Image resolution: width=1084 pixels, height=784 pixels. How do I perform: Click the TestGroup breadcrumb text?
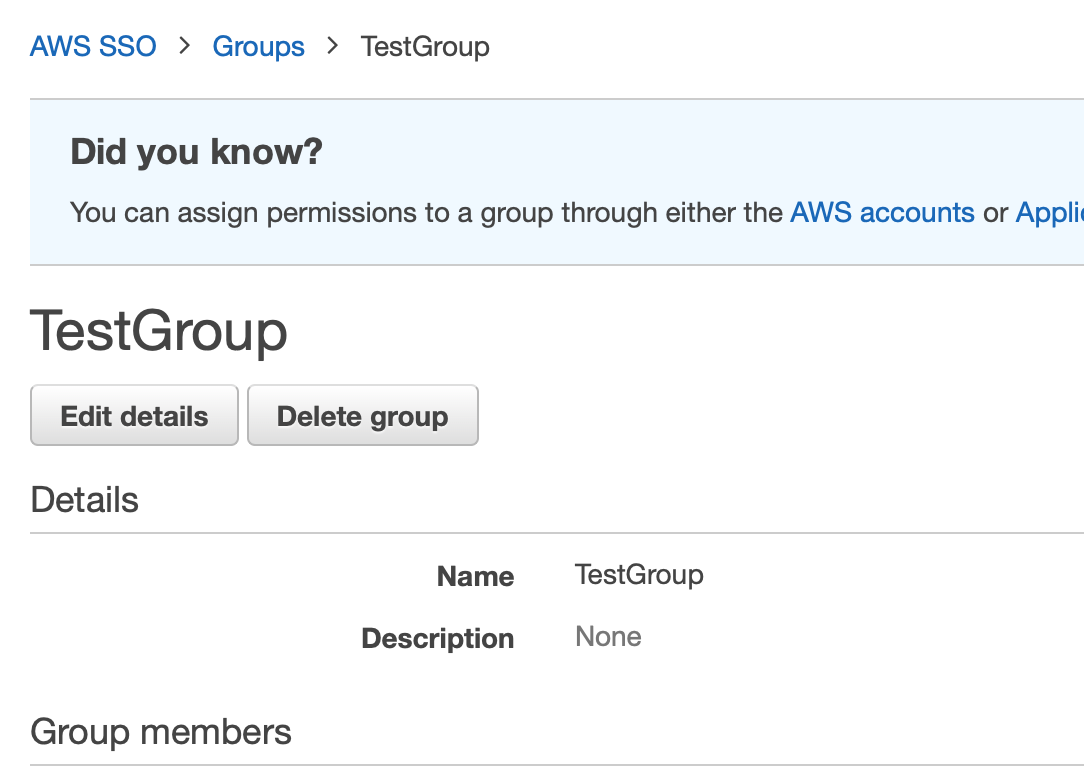425,46
